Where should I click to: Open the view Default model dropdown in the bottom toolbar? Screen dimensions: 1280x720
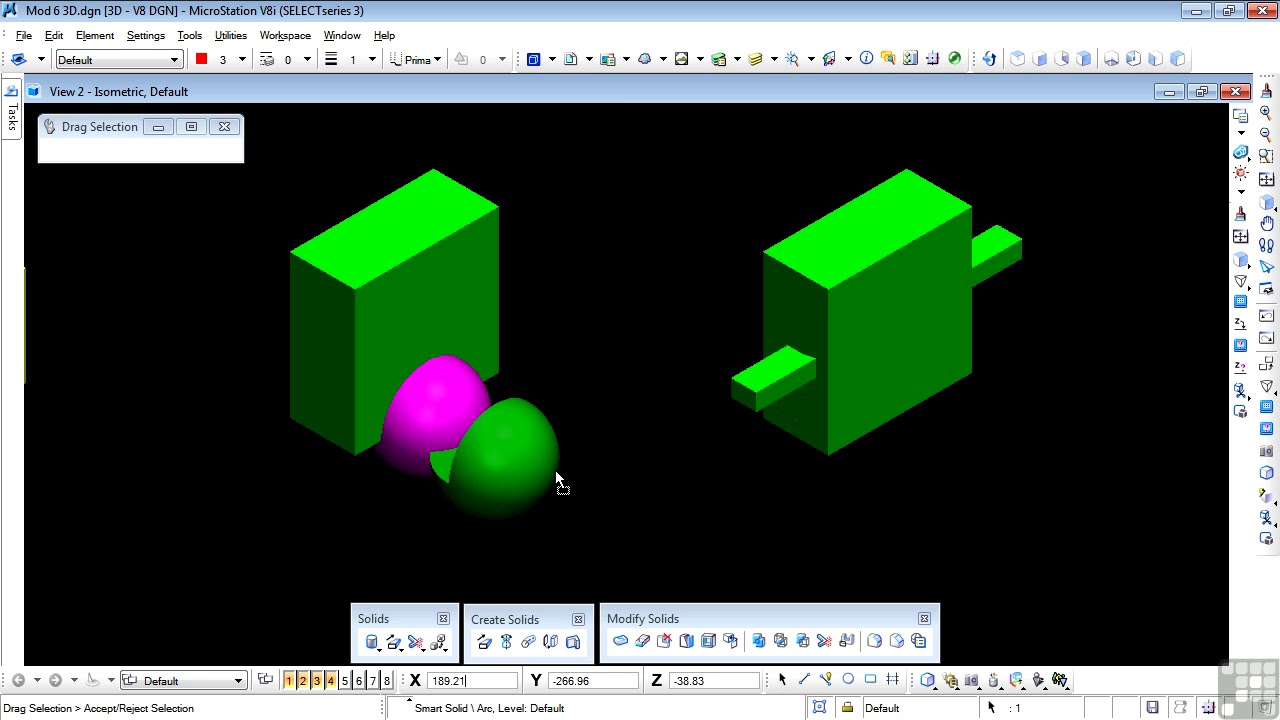pyautogui.click(x=183, y=681)
